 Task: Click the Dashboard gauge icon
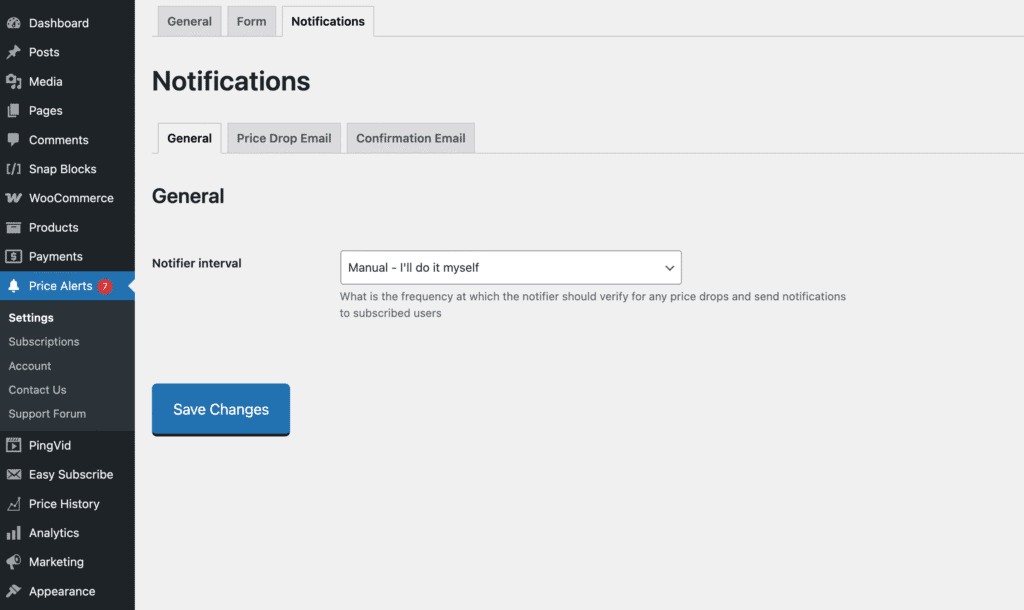pyautogui.click(x=14, y=23)
